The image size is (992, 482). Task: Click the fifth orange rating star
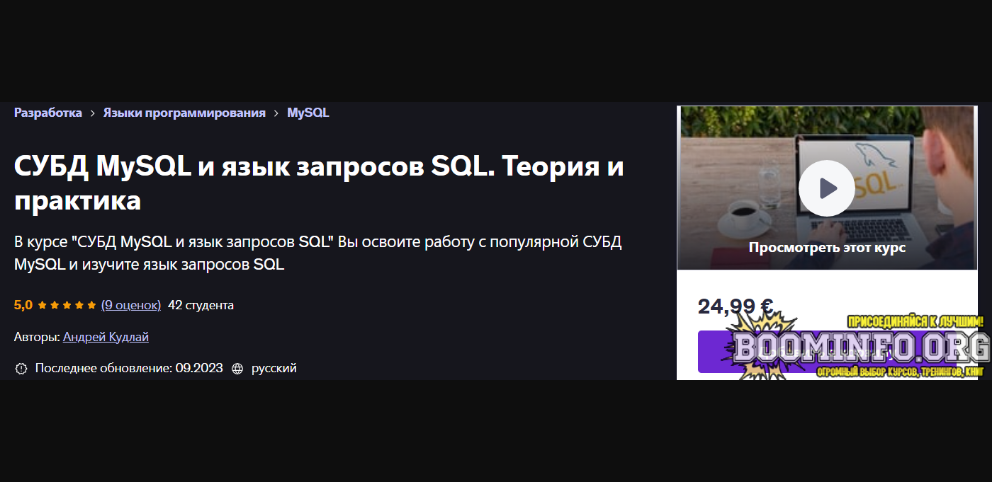click(x=92, y=306)
